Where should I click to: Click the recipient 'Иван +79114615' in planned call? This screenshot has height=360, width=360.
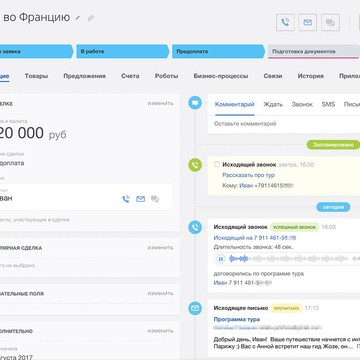coord(266,186)
